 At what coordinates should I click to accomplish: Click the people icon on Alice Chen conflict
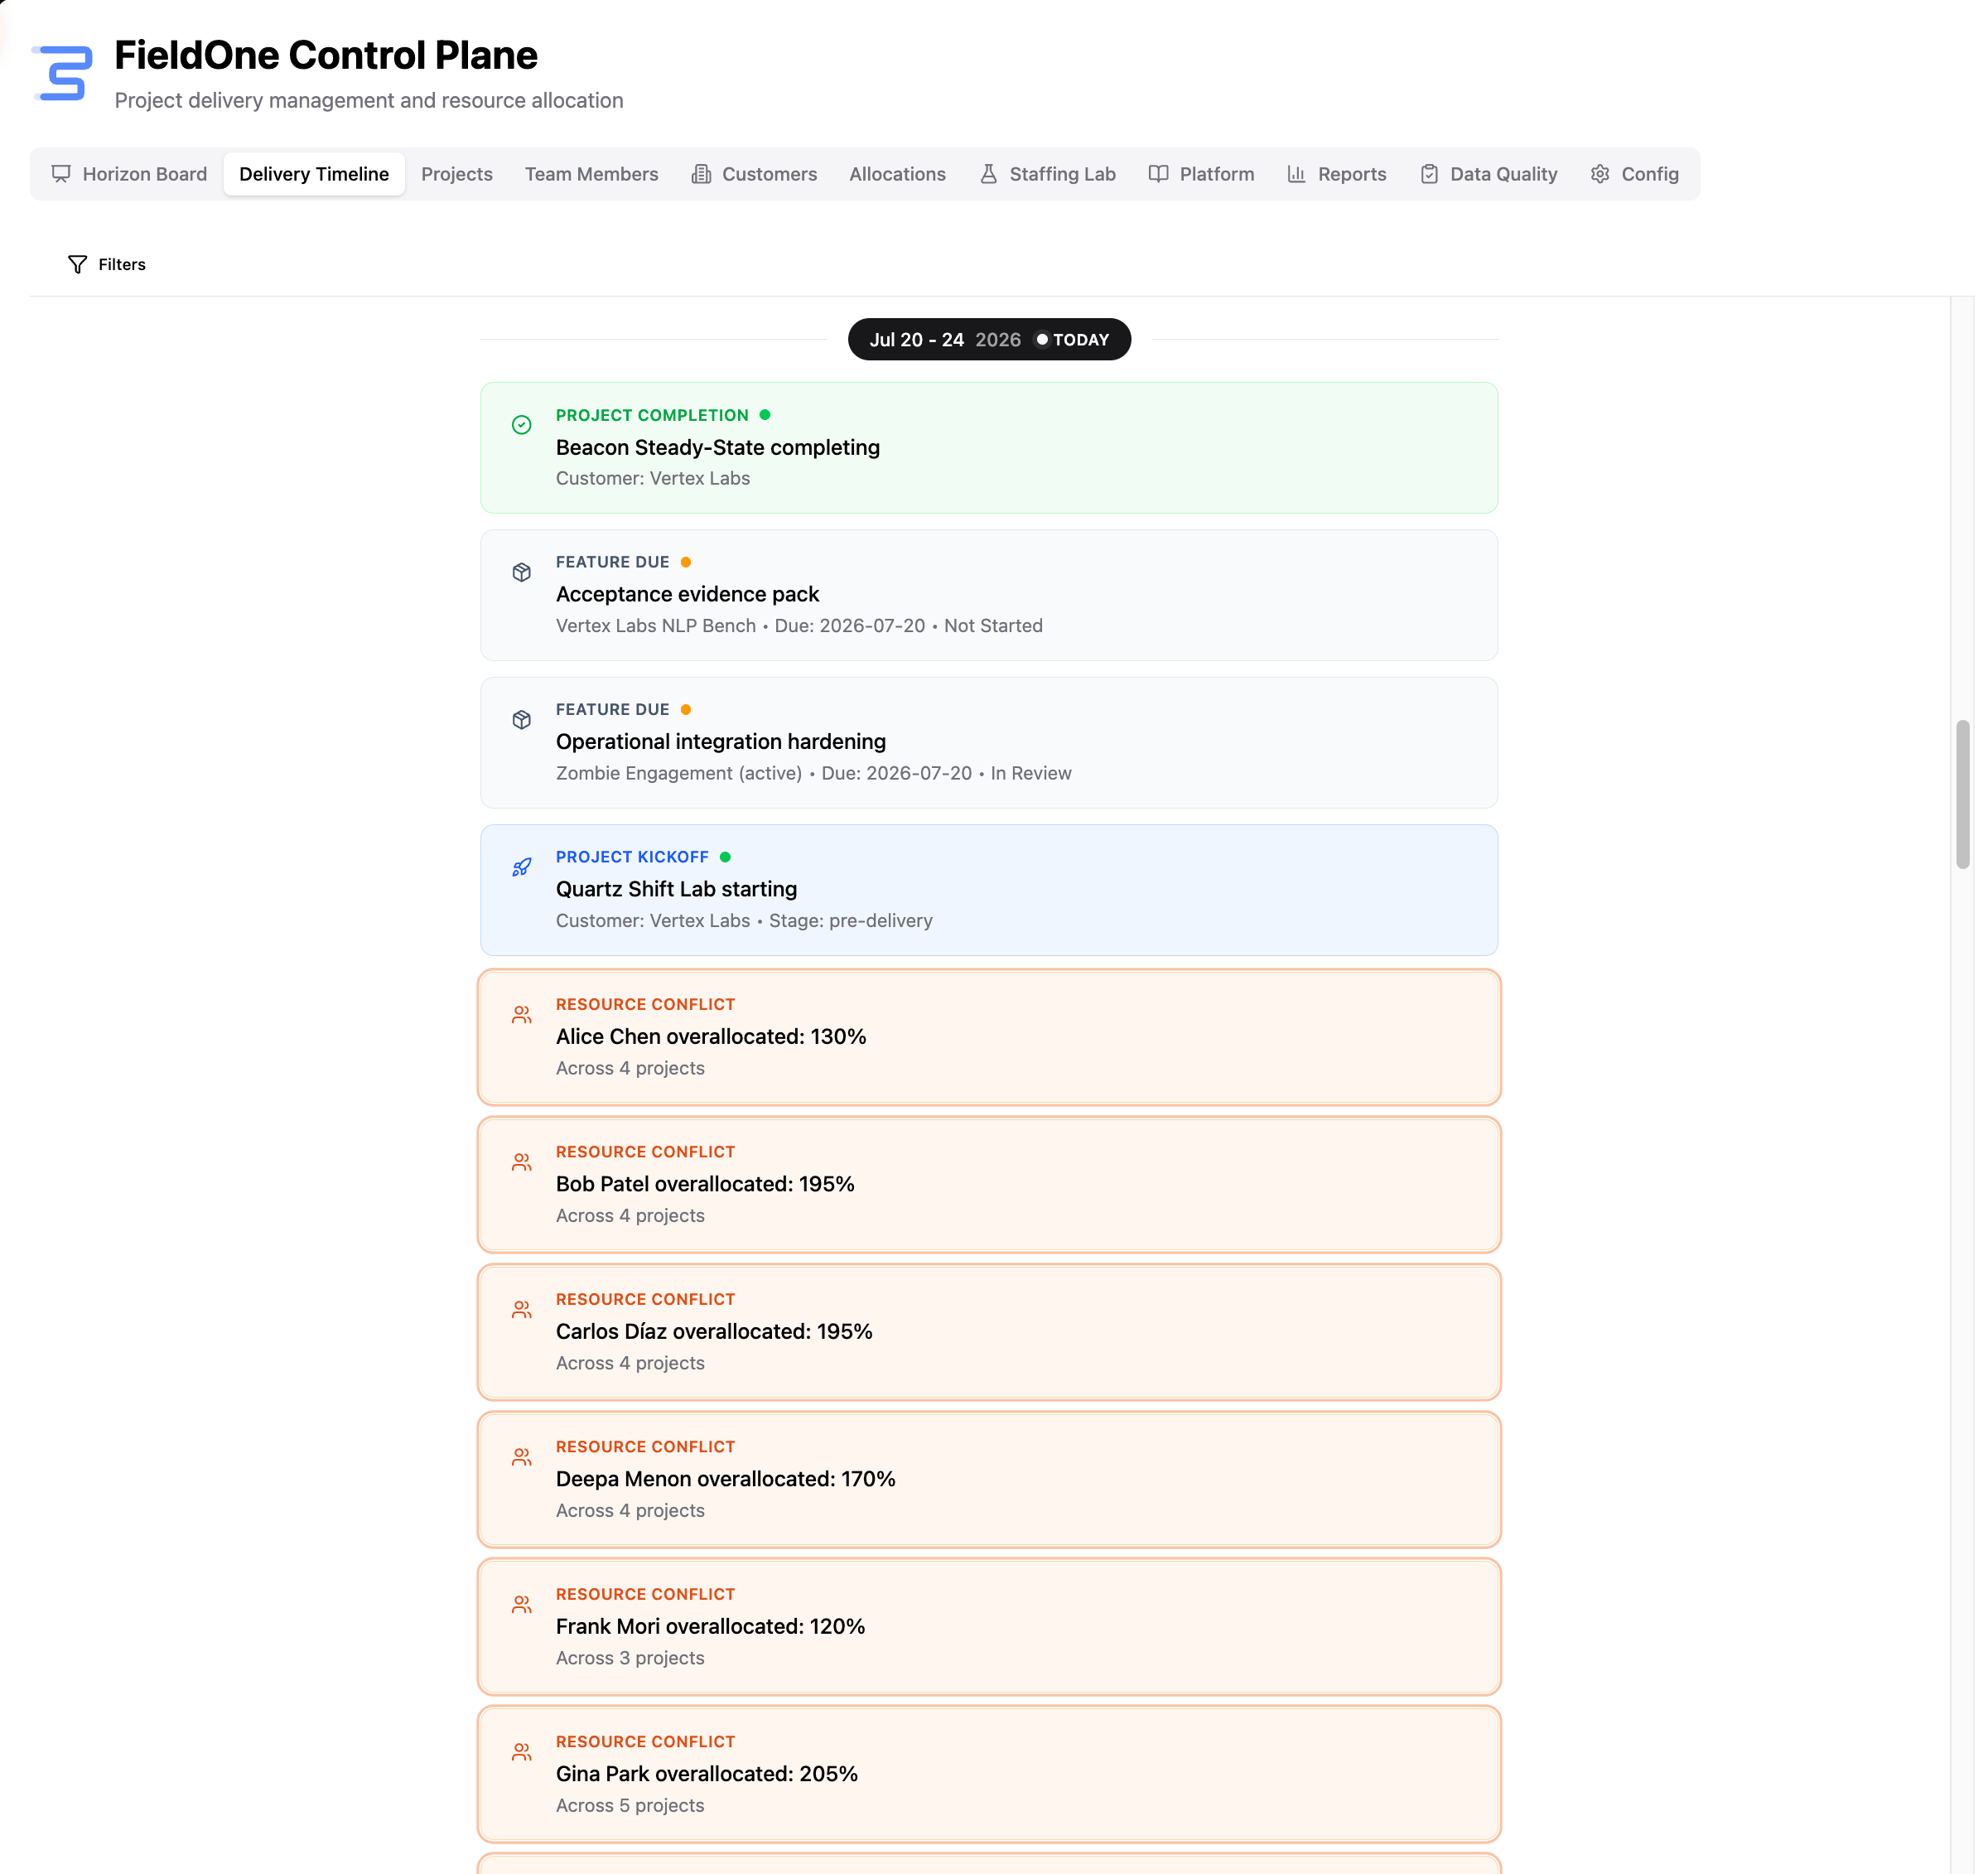pos(521,1014)
